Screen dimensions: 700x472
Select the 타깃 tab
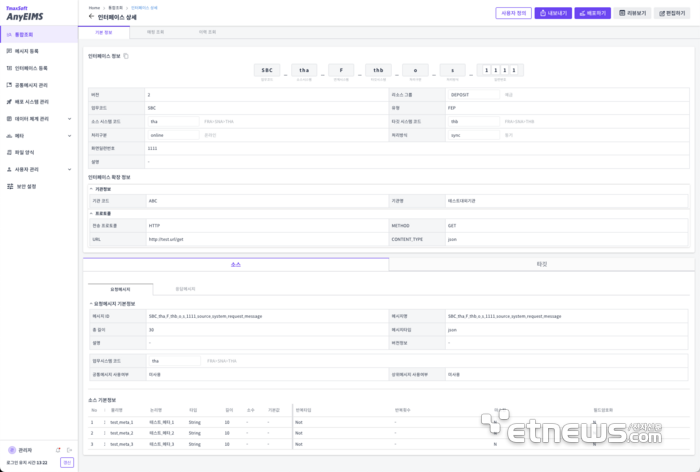pyautogui.click(x=542, y=264)
